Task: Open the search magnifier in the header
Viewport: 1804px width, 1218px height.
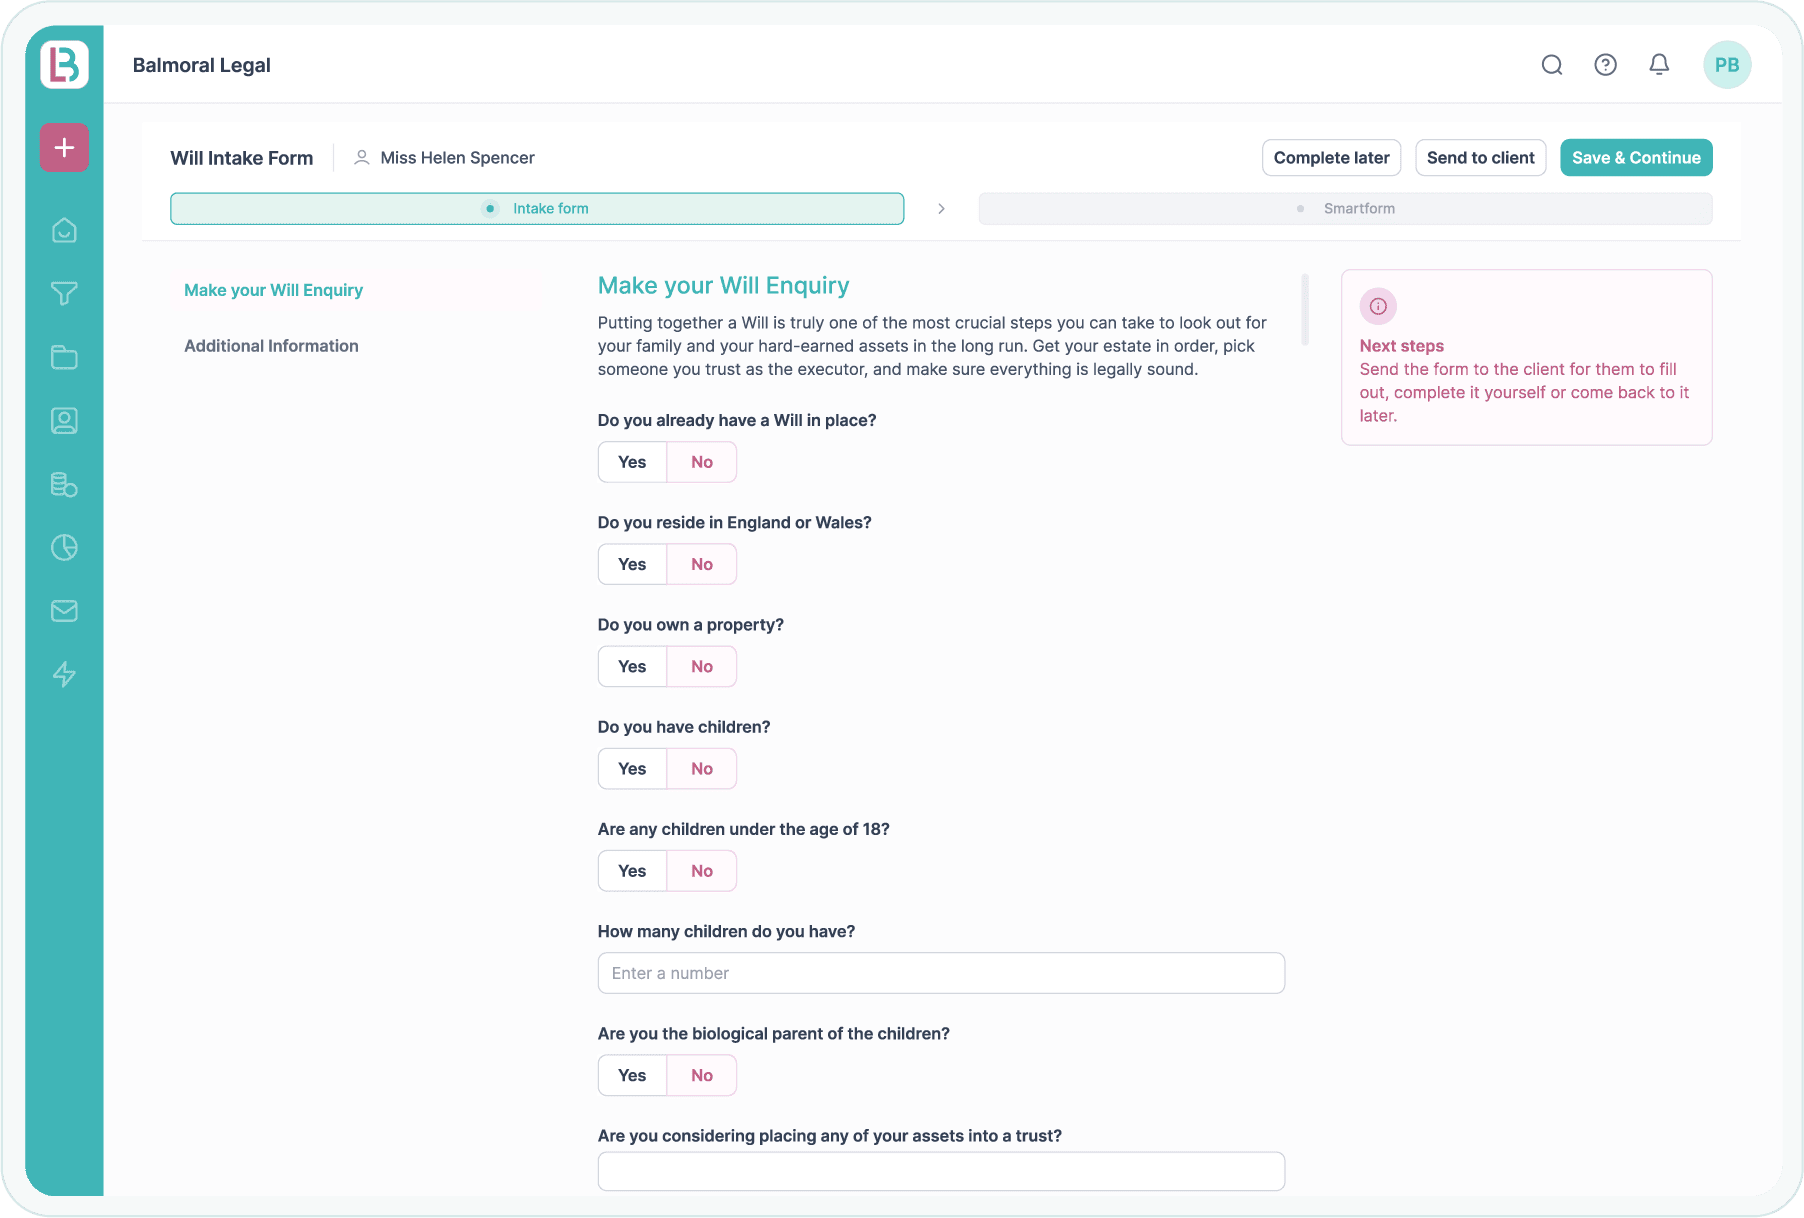Action: coord(1552,64)
